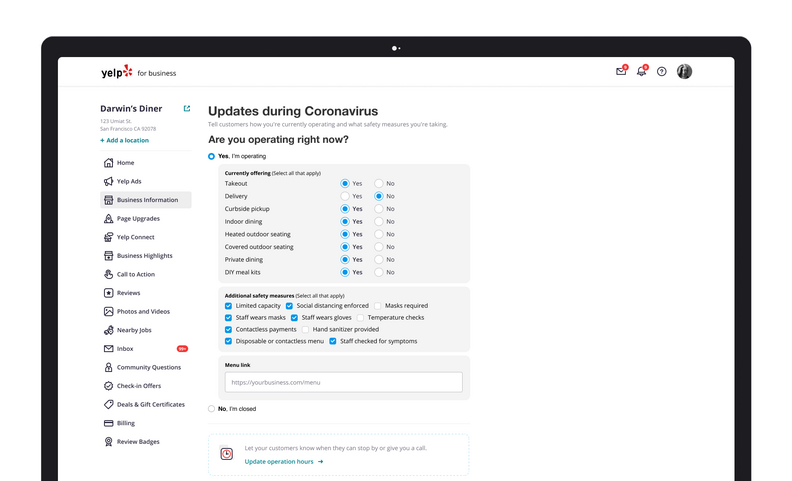
Task: Set Delivery to No
Action: [378, 196]
